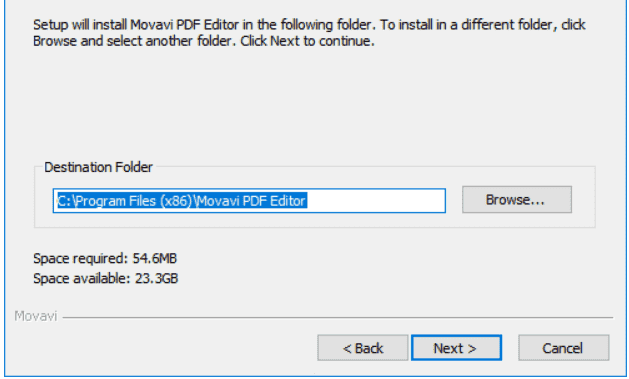
Task: Click 'Click Next to continue' instruction text
Action: [307, 41]
